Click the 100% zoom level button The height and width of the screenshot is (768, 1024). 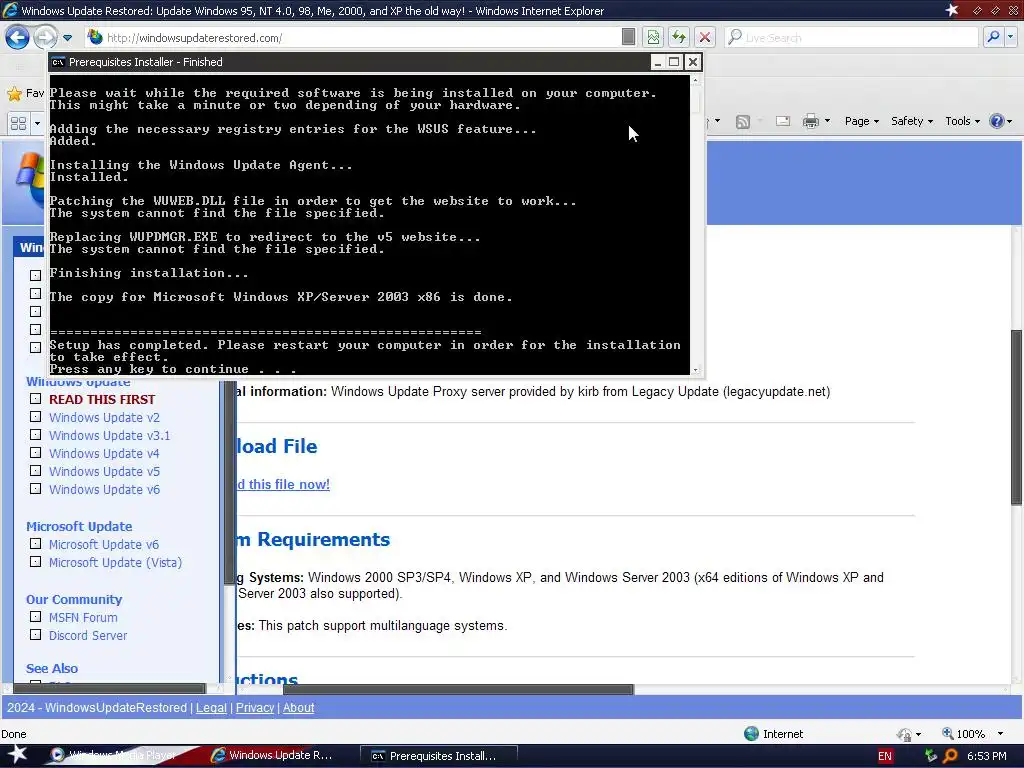coord(963,734)
